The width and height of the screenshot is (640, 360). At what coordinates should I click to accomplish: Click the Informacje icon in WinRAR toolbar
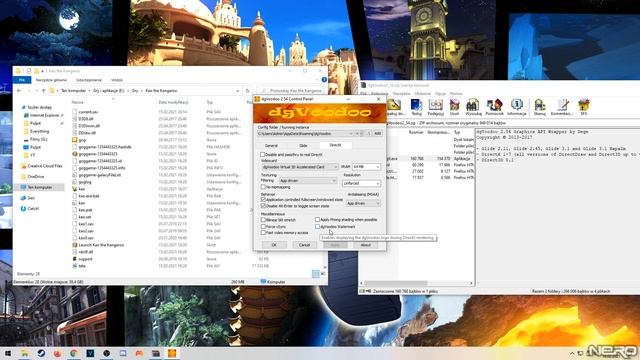tap(517, 107)
